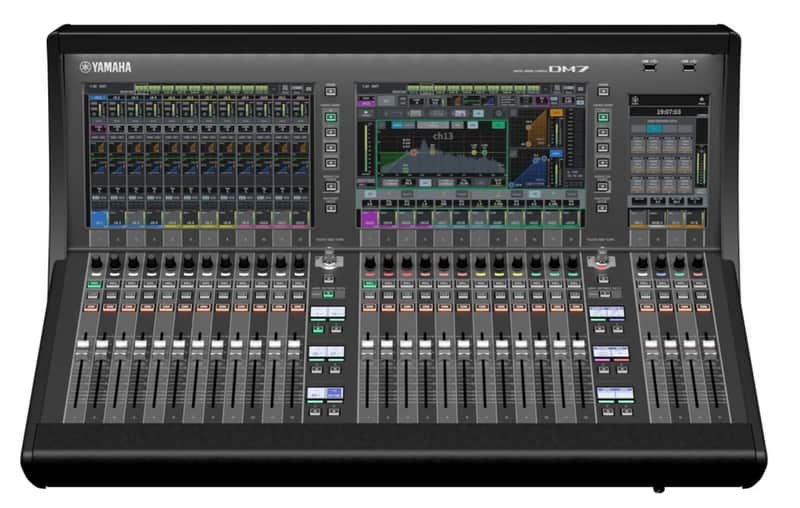The height and width of the screenshot is (508, 800).
Task: Tap the icon at the utility screen's top-right corner
Action: (x=702, y=100)
